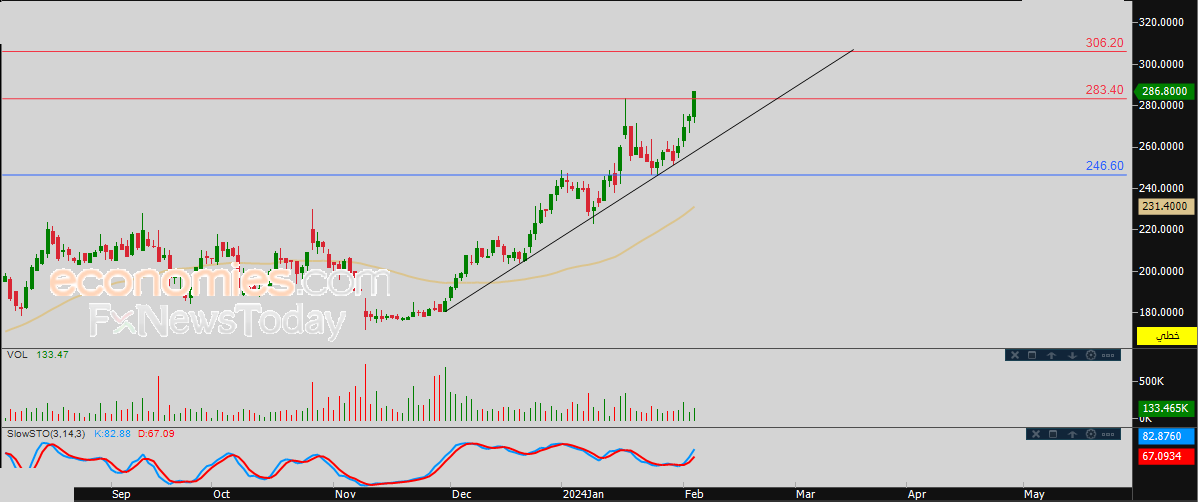Click the K:82.88 readout
The image size is (1198, 502).
click(113, 433)
